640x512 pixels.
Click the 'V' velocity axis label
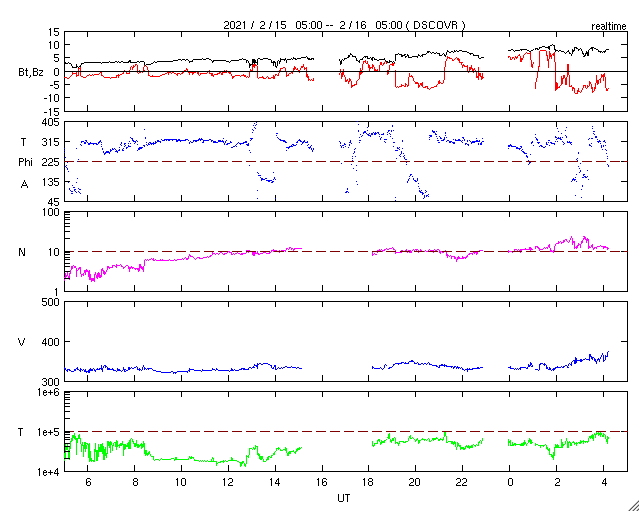coord(22,342)
